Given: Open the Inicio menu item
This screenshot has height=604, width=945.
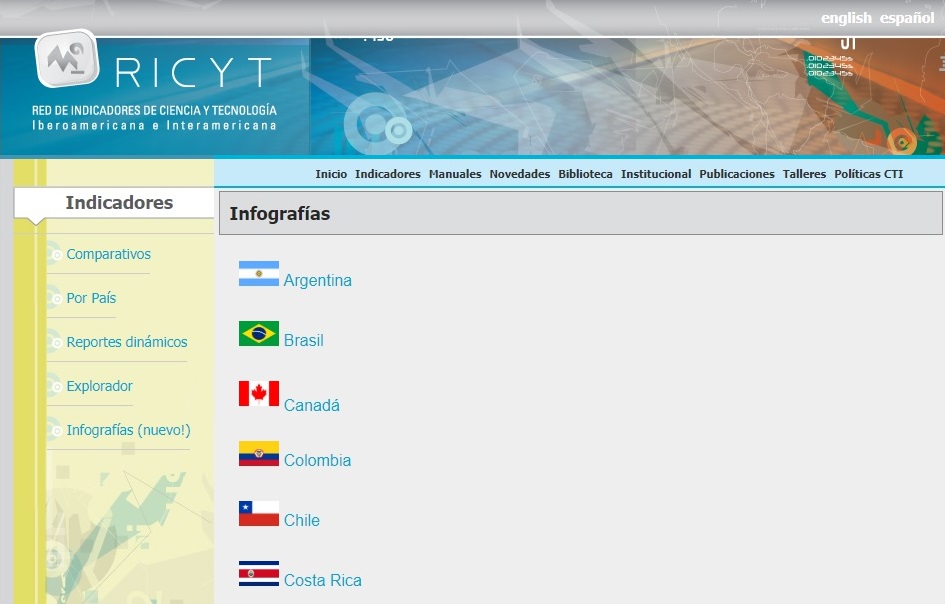Looking at the screenshot, I should (331, 174).
